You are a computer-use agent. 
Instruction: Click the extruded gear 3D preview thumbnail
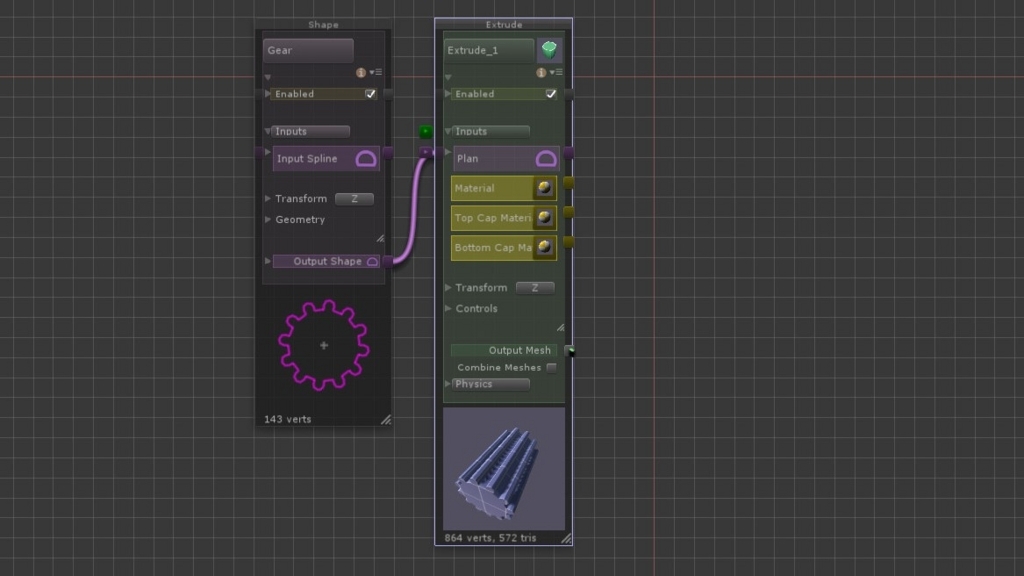point(504,469)
